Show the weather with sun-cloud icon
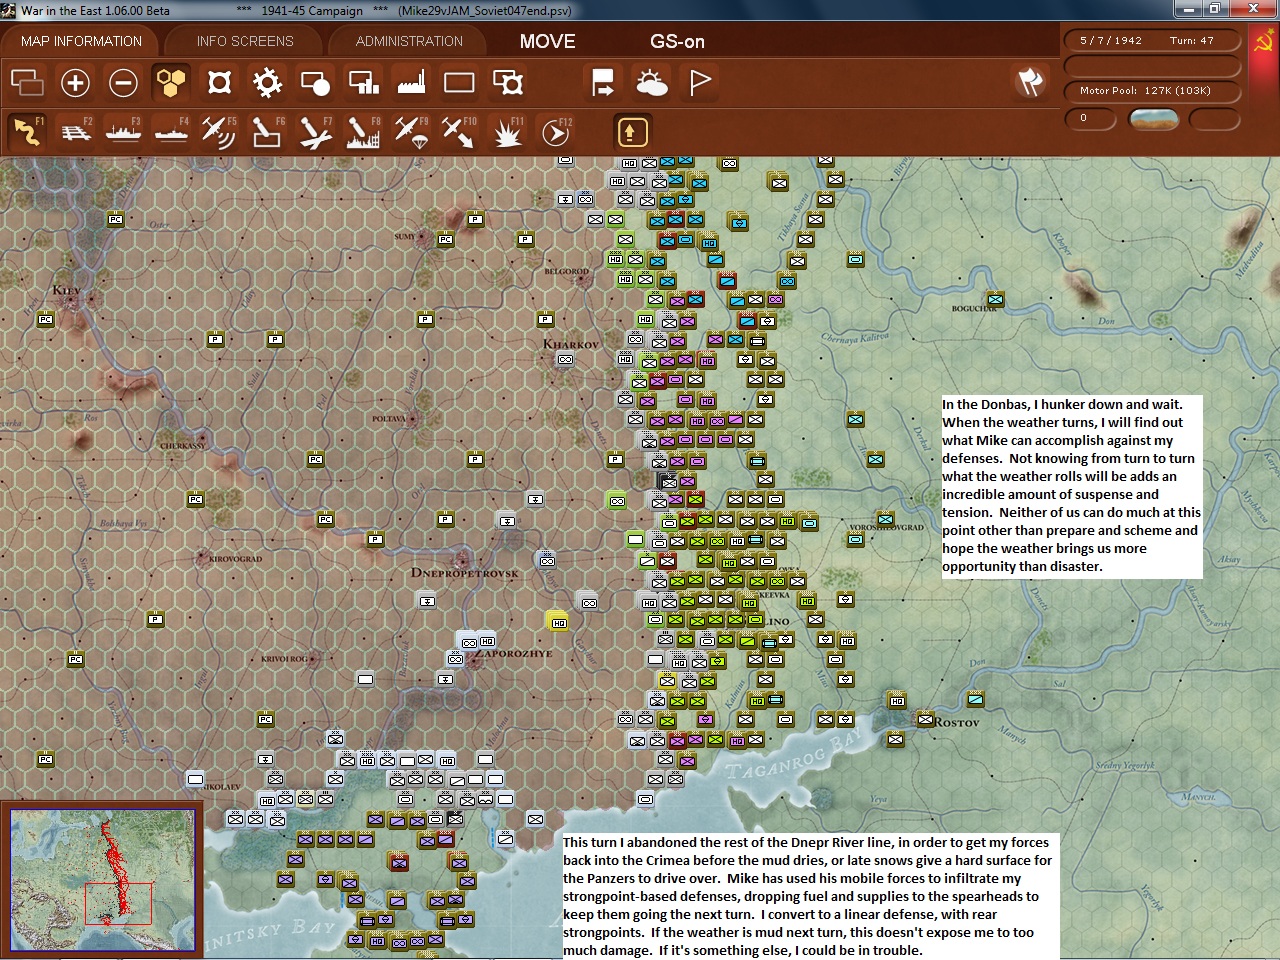This screenshot has width=1280, height=960. (651, 82)
